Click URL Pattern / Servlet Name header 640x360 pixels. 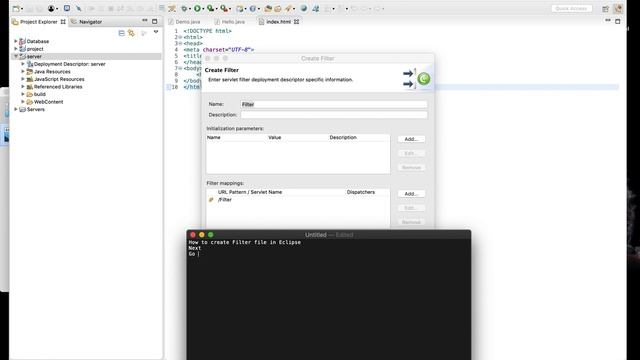pos(250,192)
